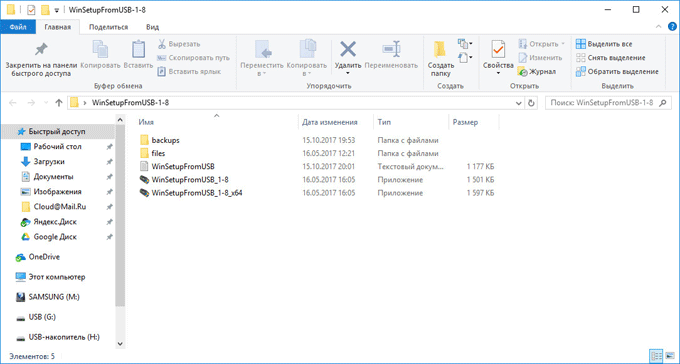Viewport: 680px width, 364px height.
Task: Open the recent locations dropdown arrow
Action: (x=46, y=103)
